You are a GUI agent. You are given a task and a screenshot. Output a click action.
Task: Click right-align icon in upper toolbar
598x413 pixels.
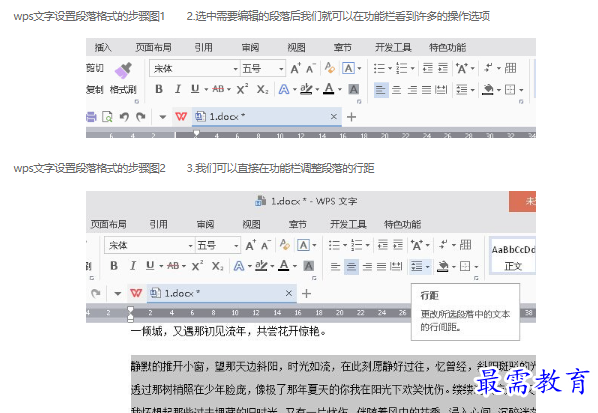(412, 90)
